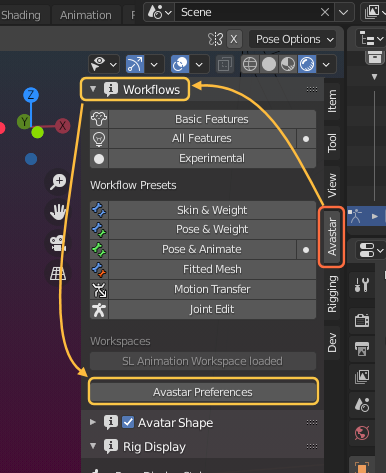
Task: Click the Scene name field
Action: [x=246, y=12]
